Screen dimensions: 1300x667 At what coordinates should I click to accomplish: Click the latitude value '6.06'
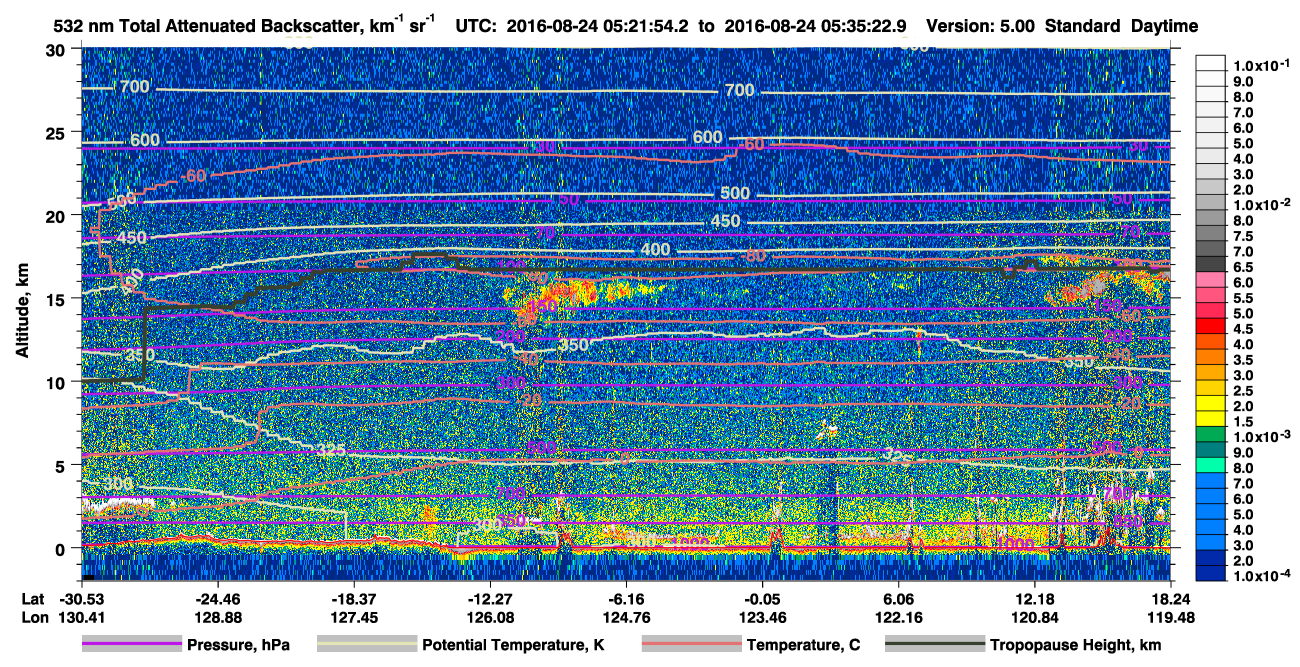pyautogui.click(x=898, y=600)
